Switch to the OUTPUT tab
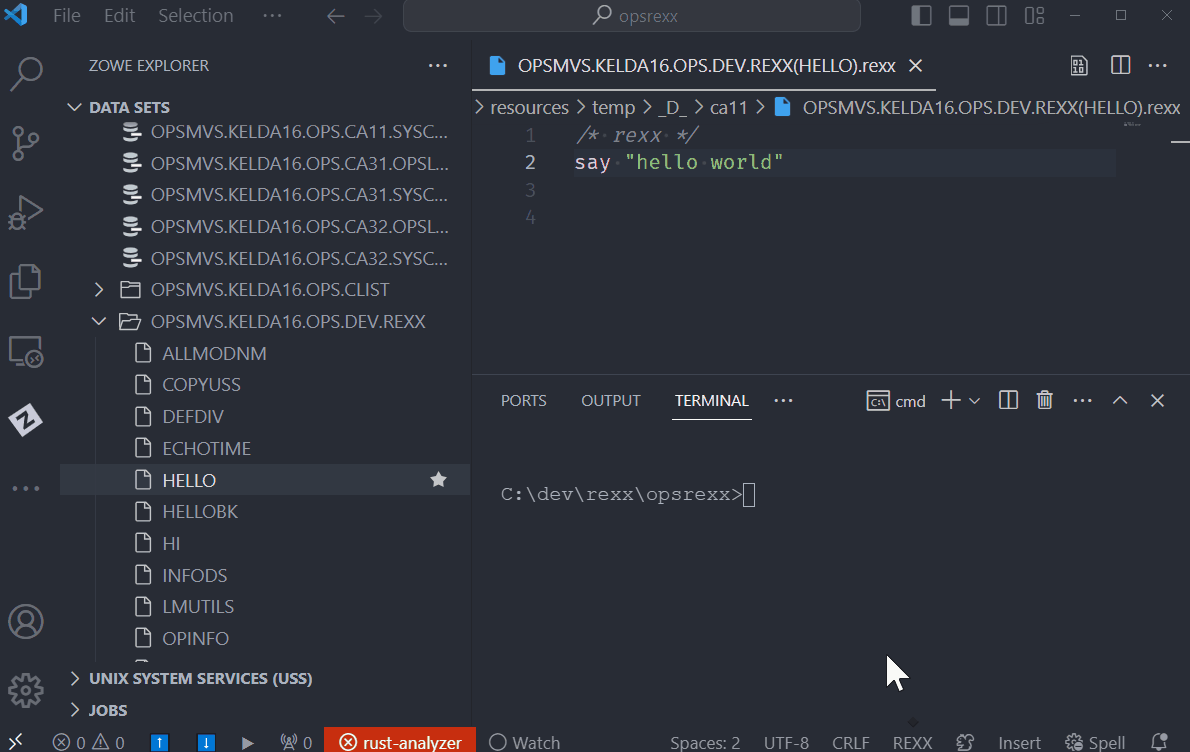The width and height of the screenshot is (1190, 752). click(610, 399)
